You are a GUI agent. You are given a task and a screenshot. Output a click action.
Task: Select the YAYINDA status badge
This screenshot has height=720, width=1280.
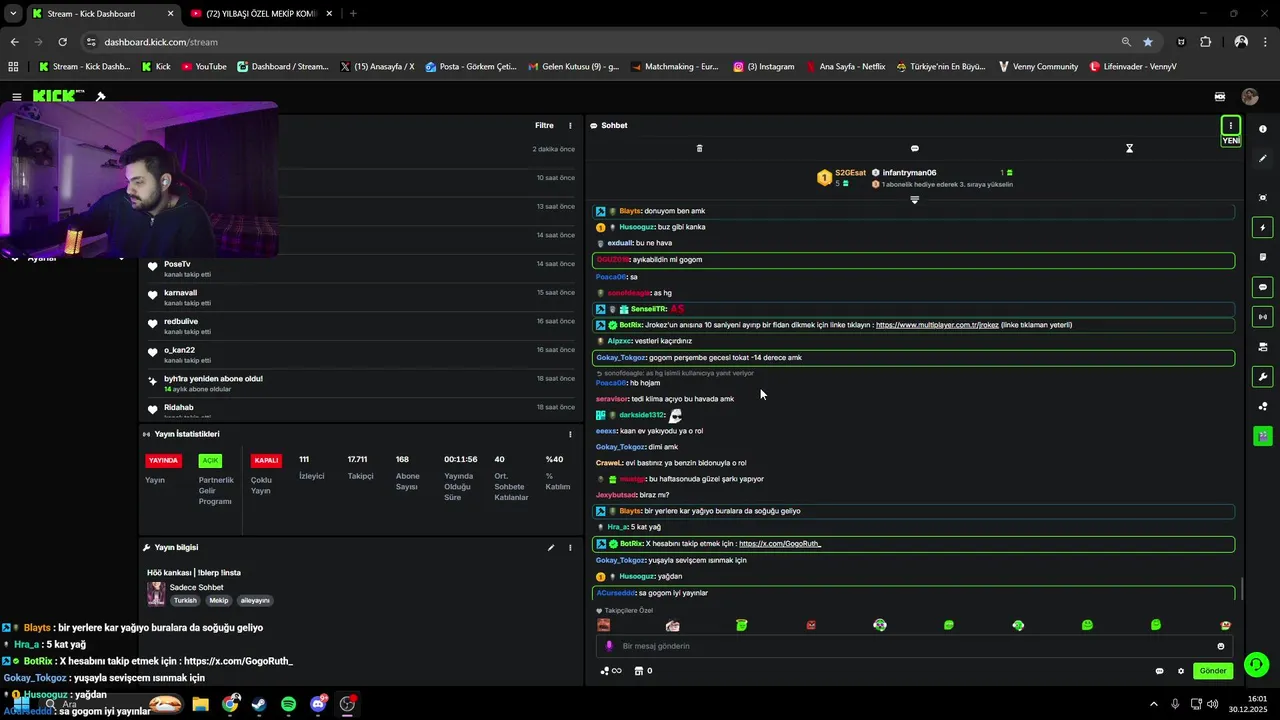tap(163, 461)
